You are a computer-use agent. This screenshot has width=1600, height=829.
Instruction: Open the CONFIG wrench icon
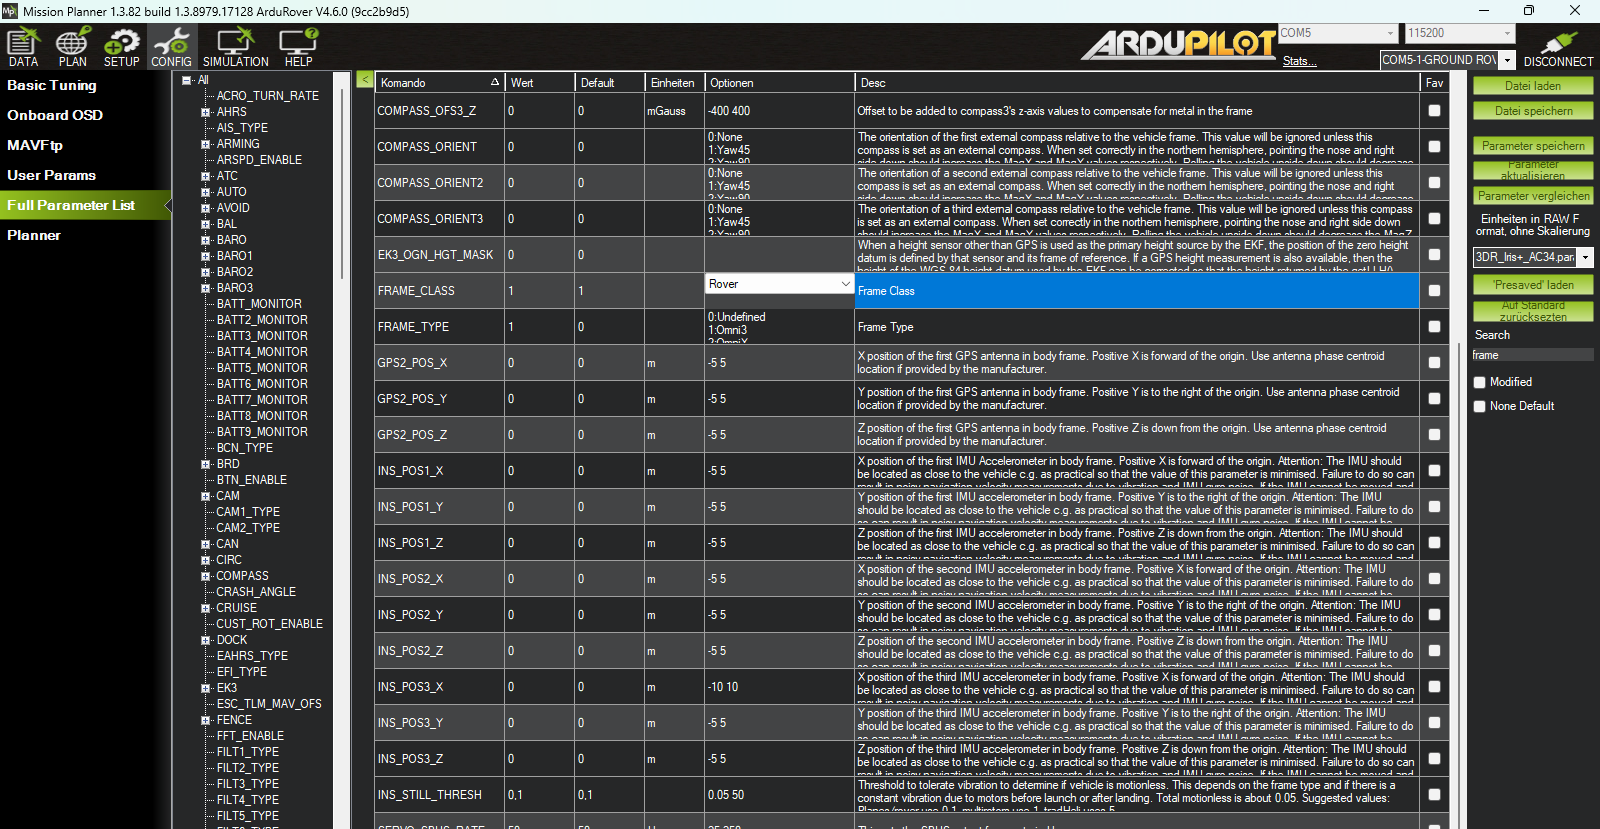tap(171, 47)
